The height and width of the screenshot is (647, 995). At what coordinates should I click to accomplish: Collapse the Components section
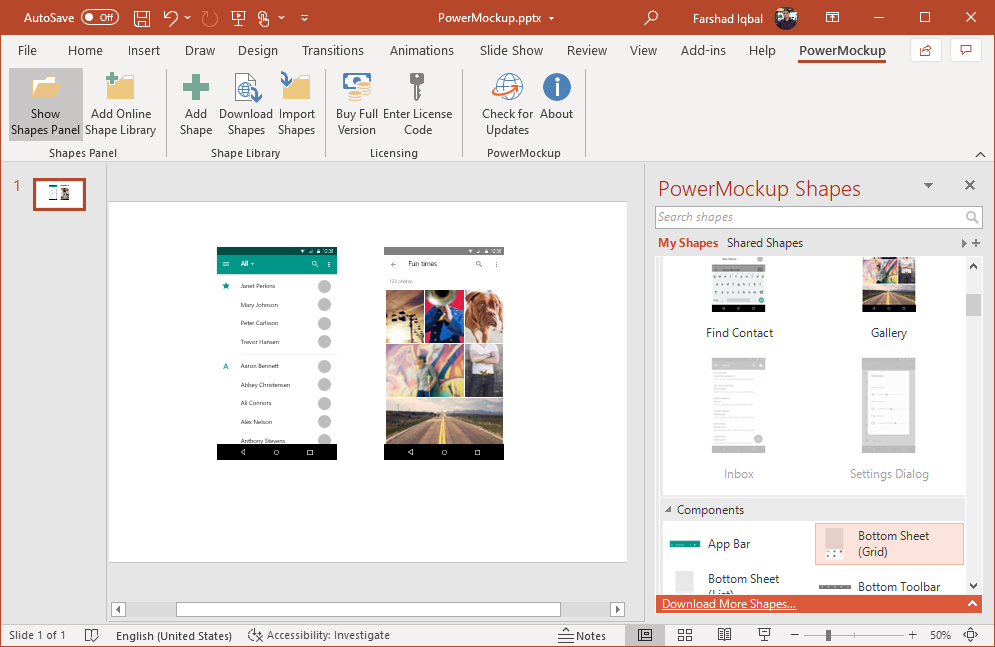(x=669, y=510)
